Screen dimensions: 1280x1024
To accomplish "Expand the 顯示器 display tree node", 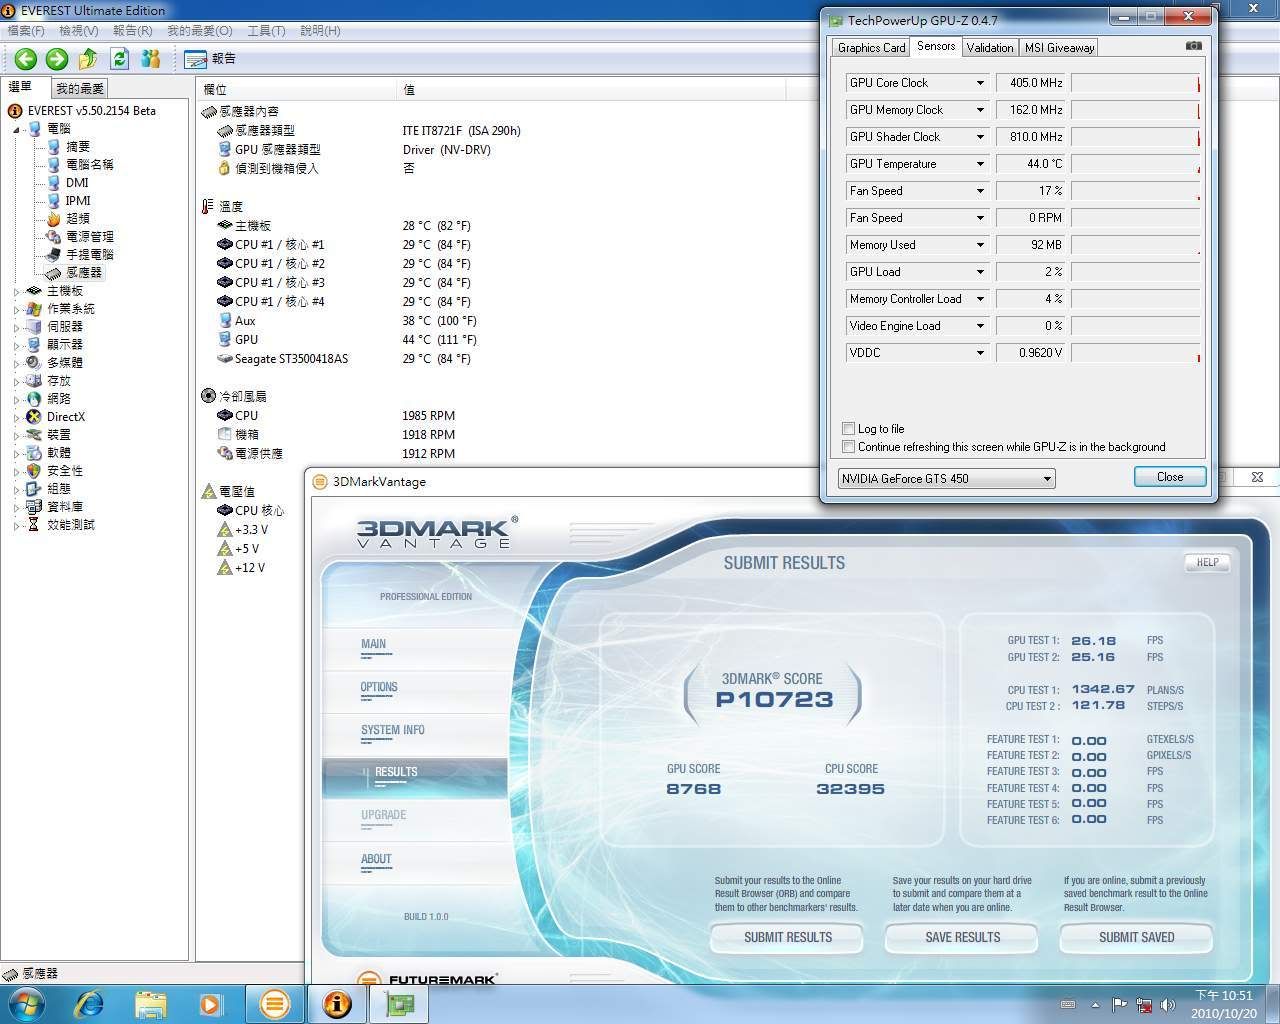I will point(17,345).
